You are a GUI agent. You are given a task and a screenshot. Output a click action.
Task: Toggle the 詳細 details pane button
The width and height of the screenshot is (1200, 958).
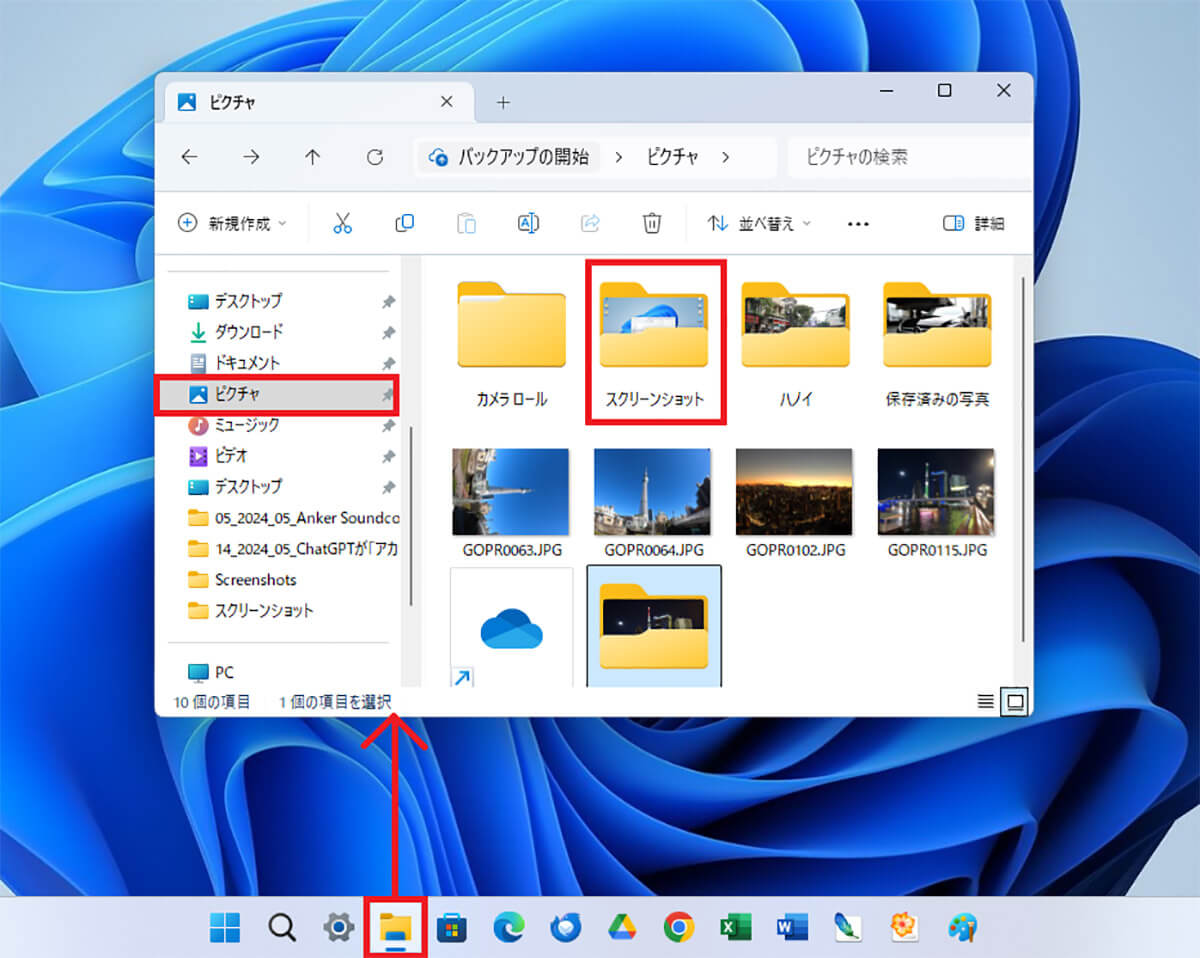tap(973, 224)
